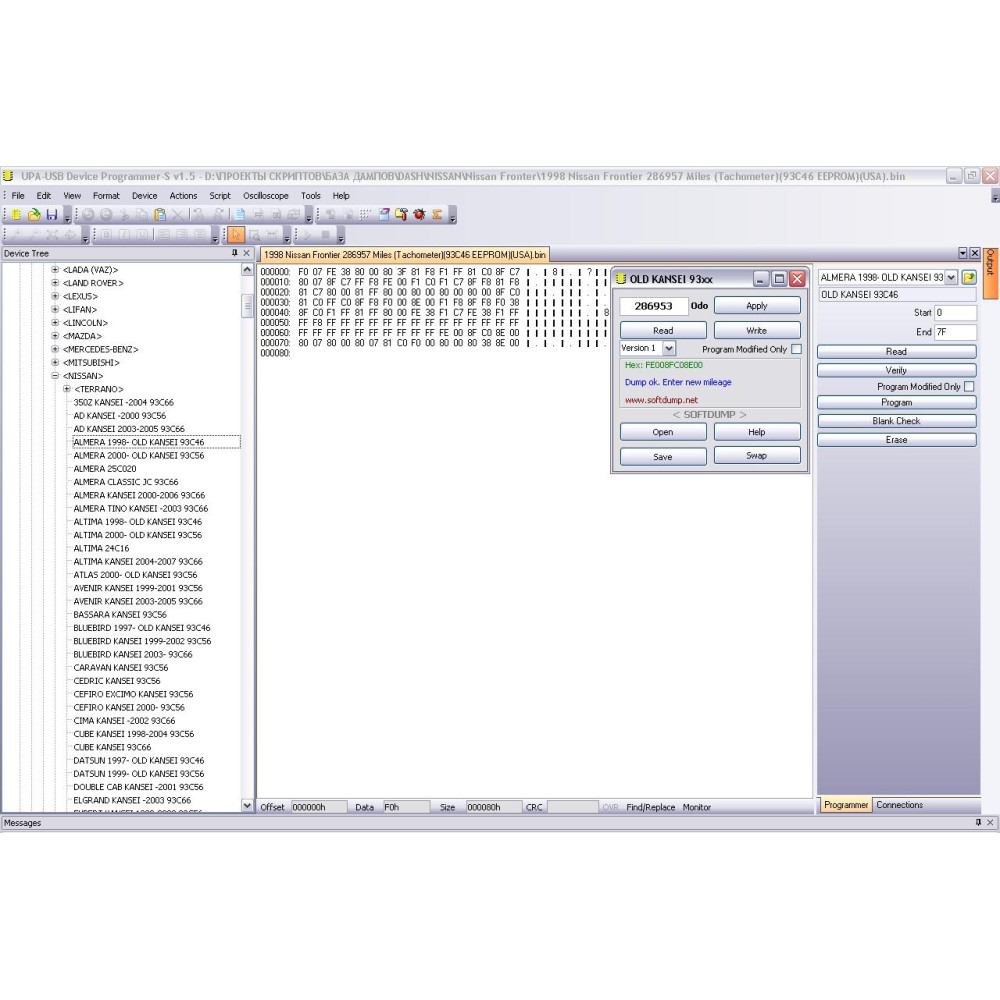
Task: Click Blank Check in Programmer panel
Action: pyautogui.click(x=897, y=421)
